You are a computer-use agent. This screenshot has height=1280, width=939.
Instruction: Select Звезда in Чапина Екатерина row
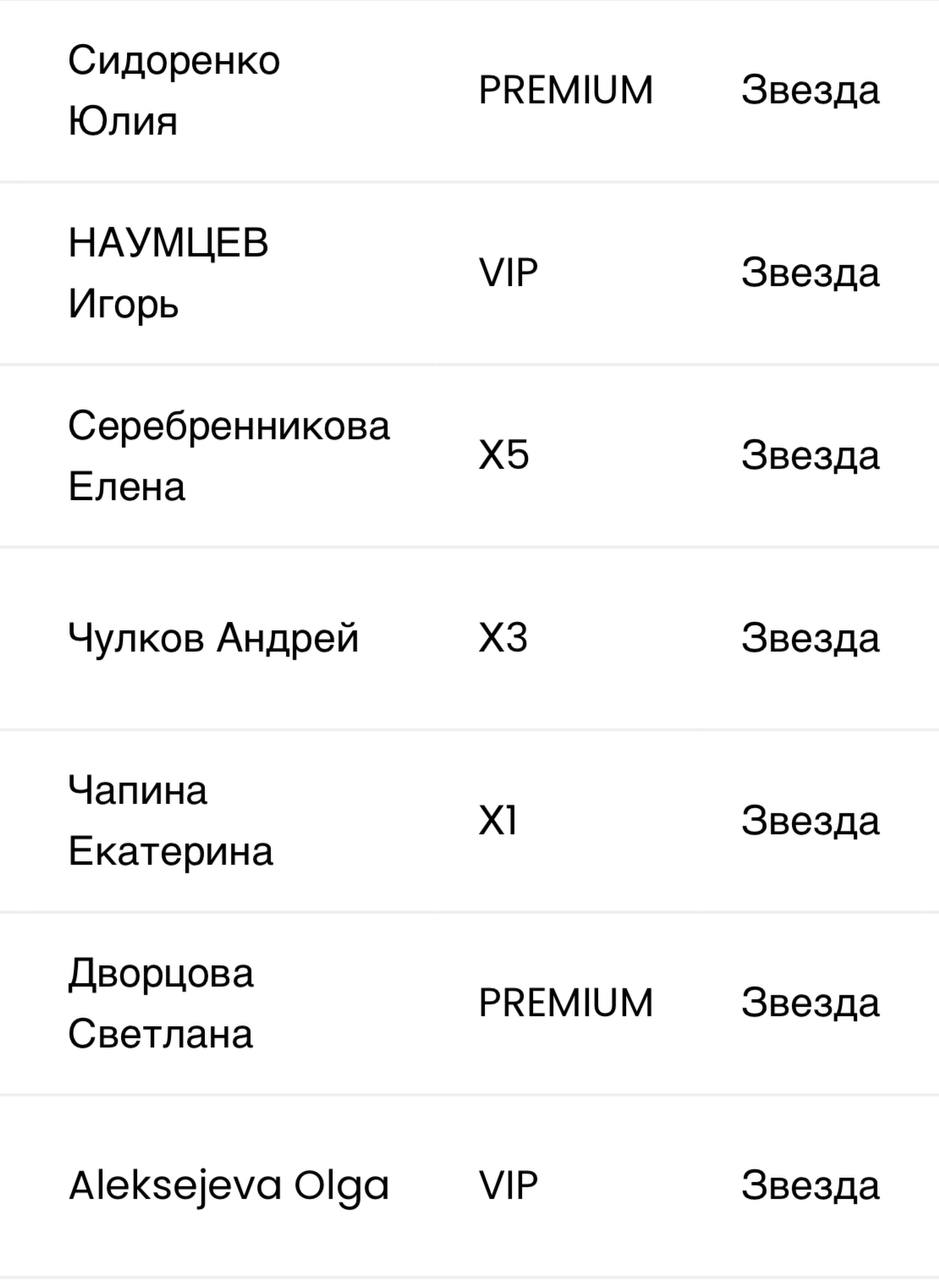coord(810,820)
